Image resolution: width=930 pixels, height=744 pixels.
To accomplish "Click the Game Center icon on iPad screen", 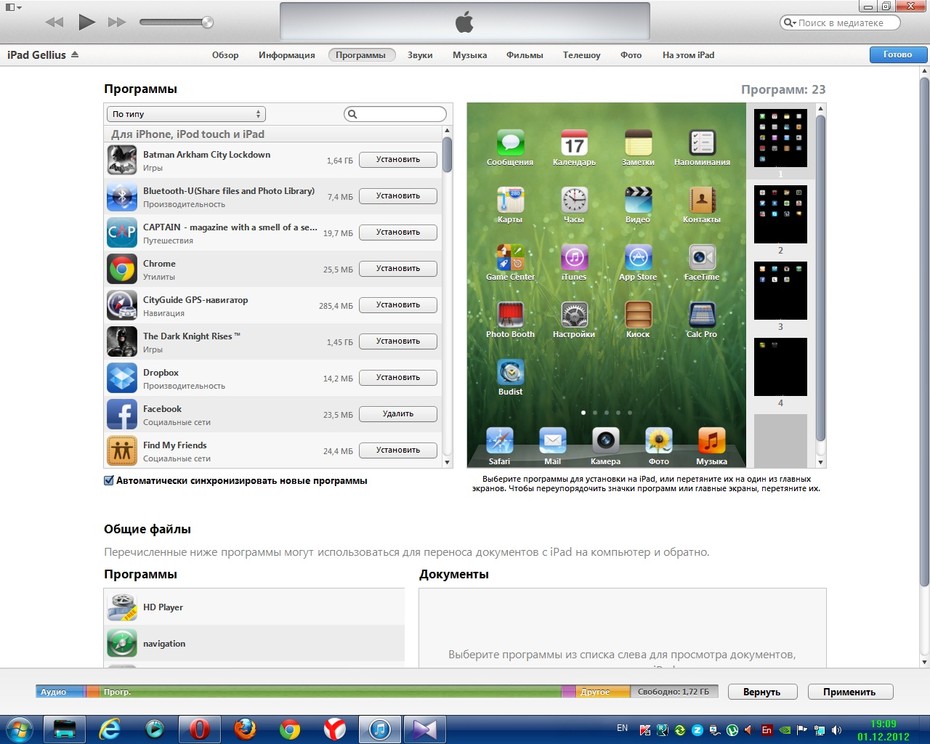I will tap(510, 258).
